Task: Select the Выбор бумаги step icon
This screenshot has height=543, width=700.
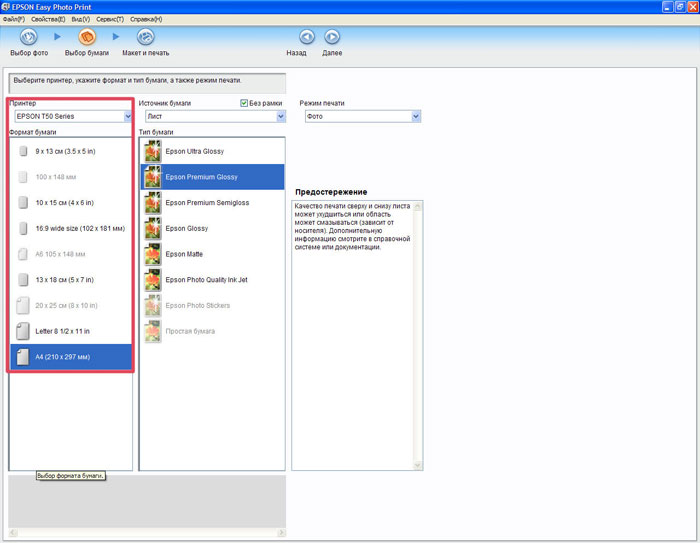Action: pyautogui.click(x=87, y=37)
